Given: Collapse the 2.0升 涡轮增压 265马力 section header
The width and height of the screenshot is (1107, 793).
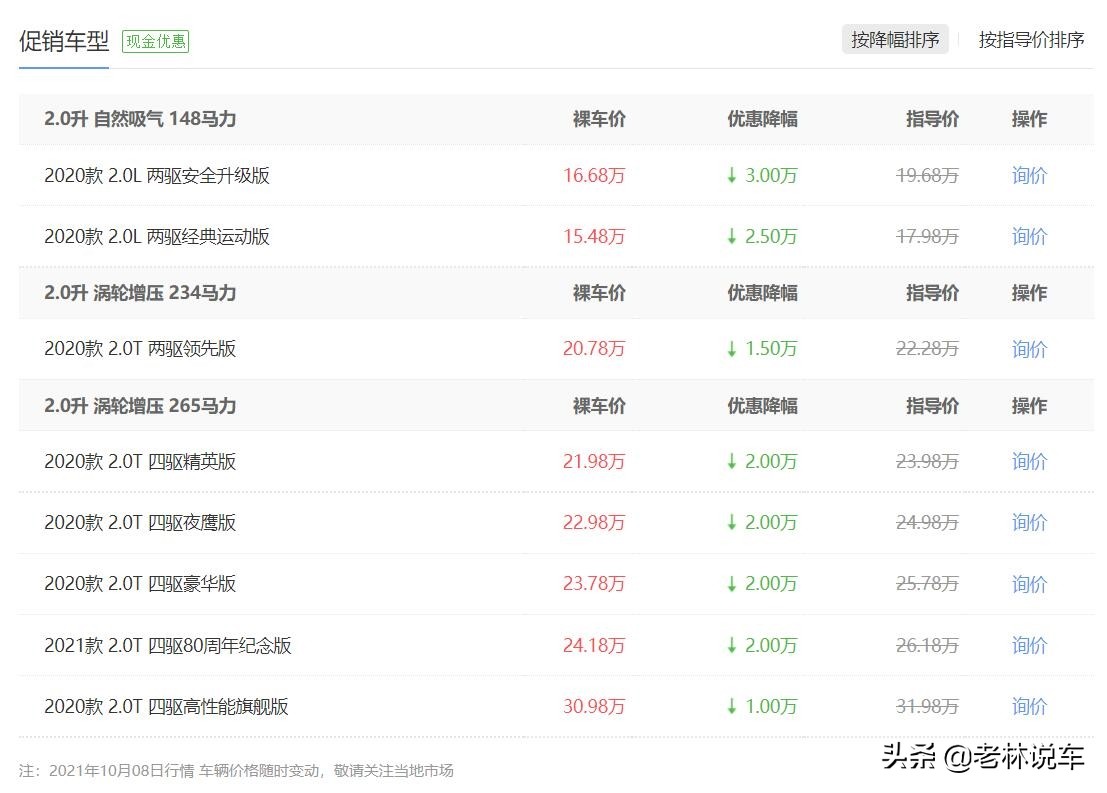Looking at the screenshot, I should (140, 406).
